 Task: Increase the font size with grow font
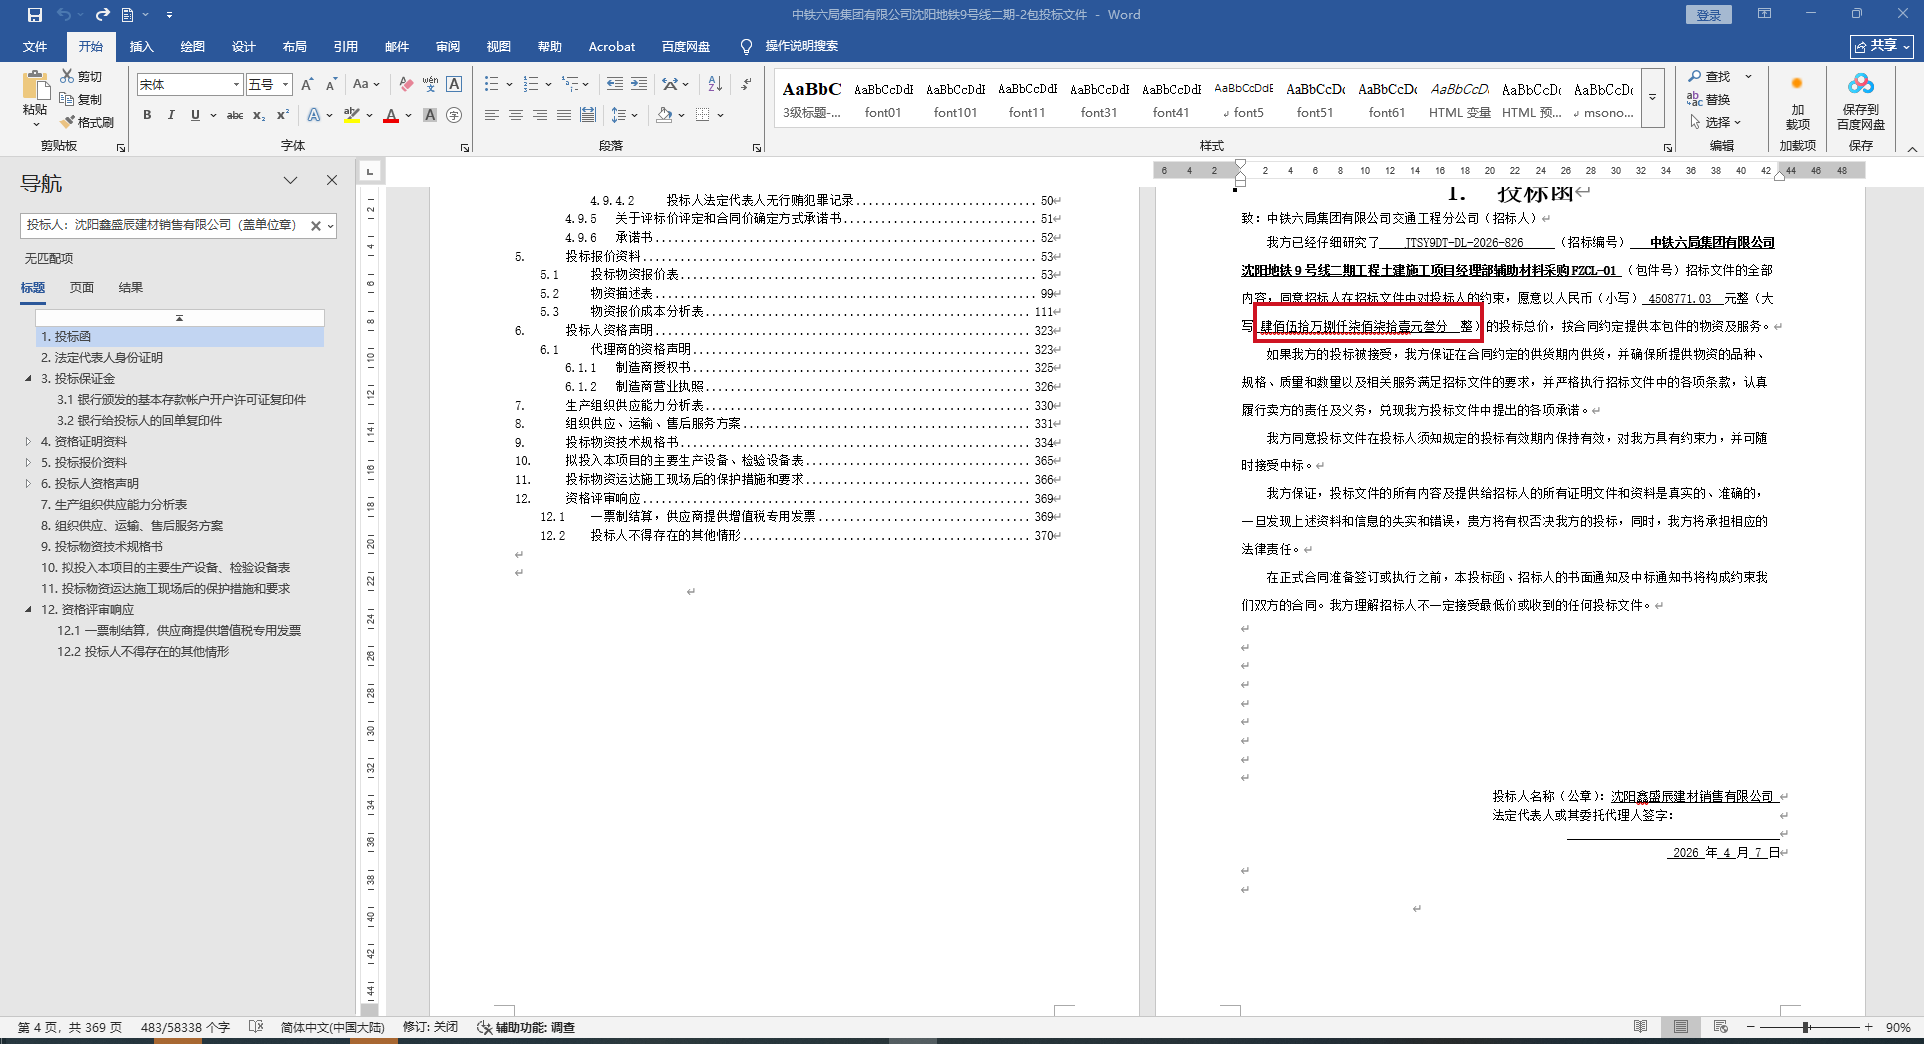click(x=307, y=84)
